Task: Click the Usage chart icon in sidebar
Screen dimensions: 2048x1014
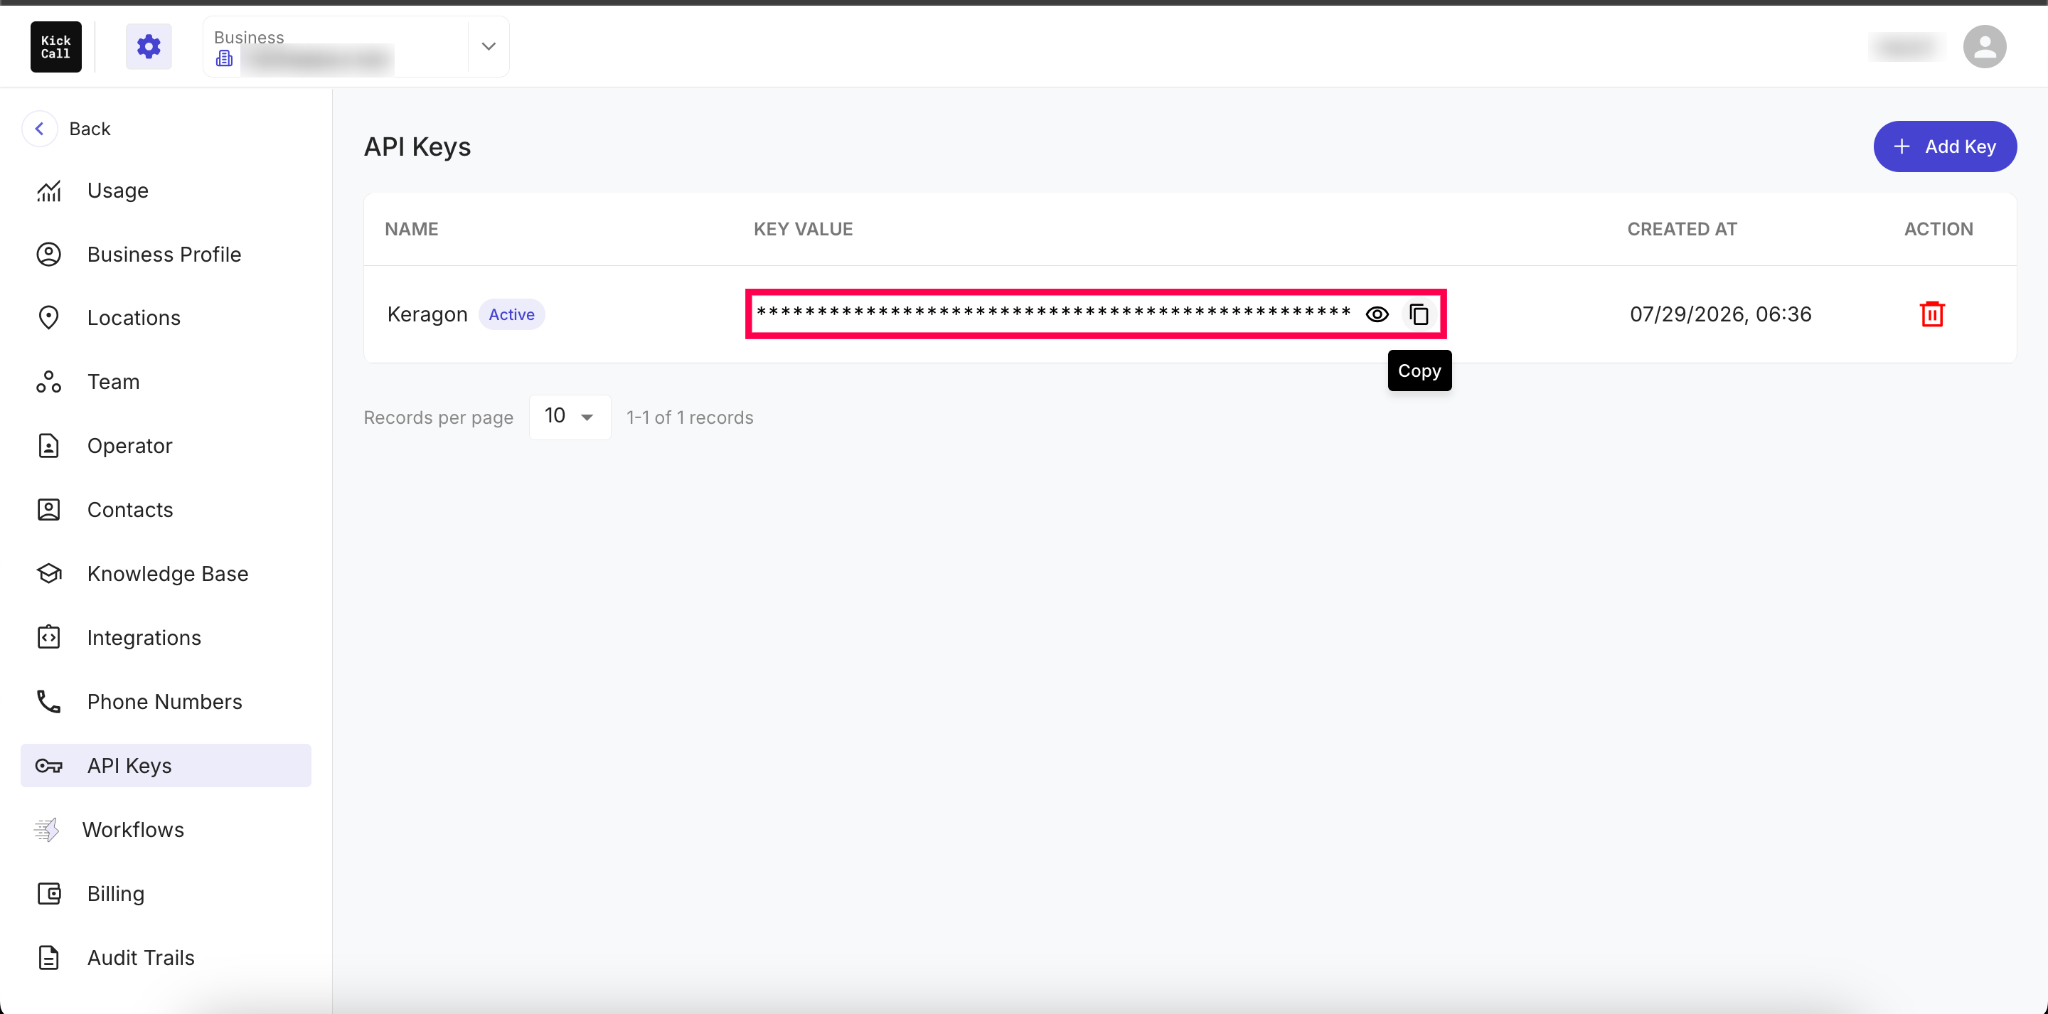Action: [49, 191]
